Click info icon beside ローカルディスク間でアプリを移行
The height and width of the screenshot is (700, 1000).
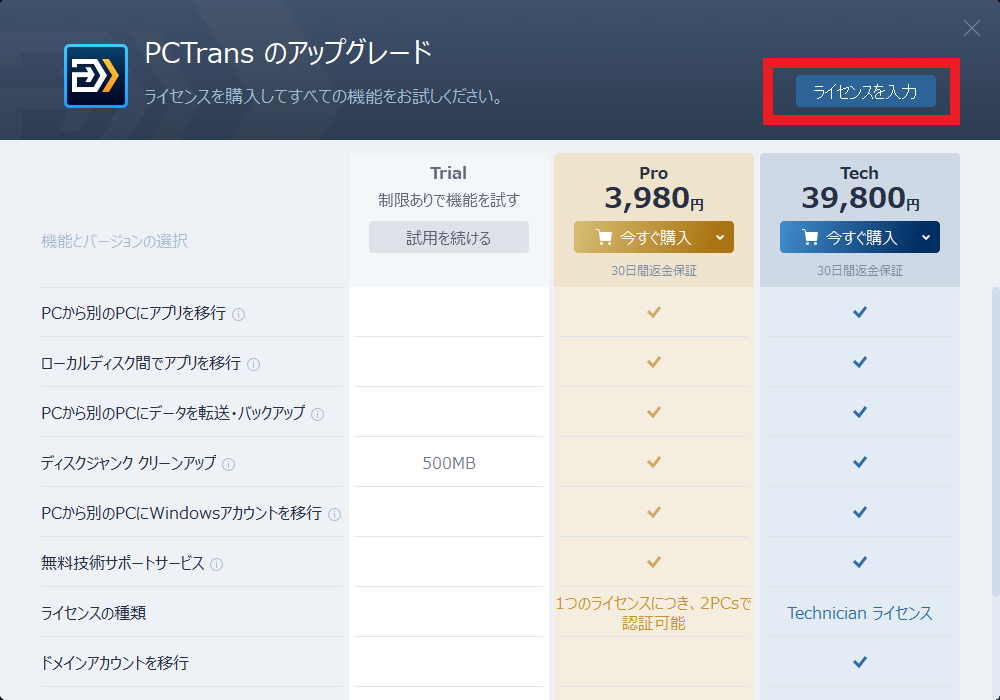(253, 365)
